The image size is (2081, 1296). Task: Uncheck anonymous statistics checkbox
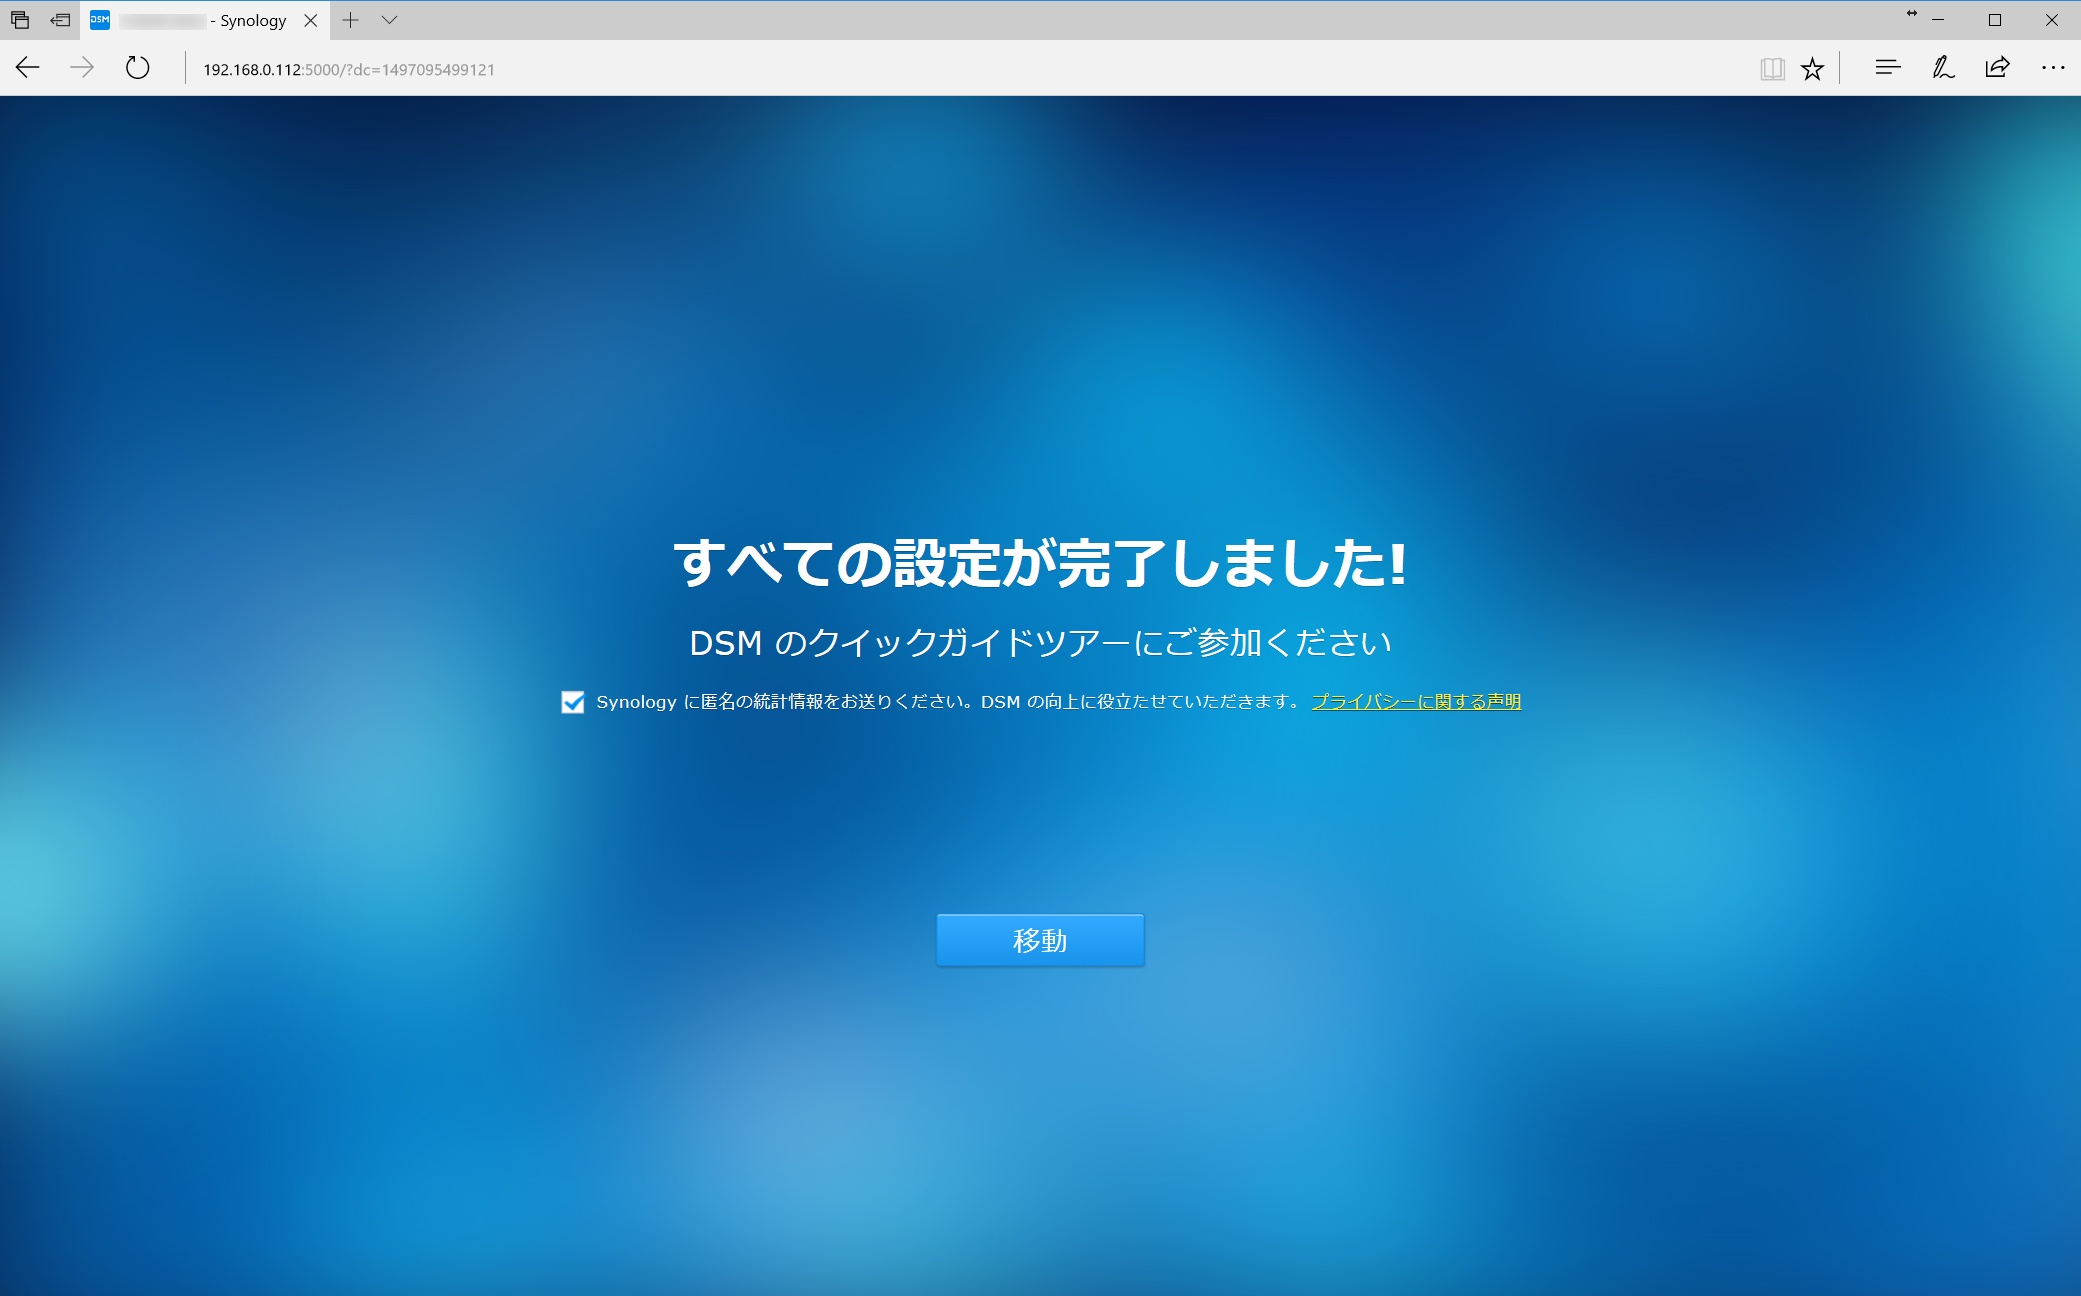tap(573, 702)
